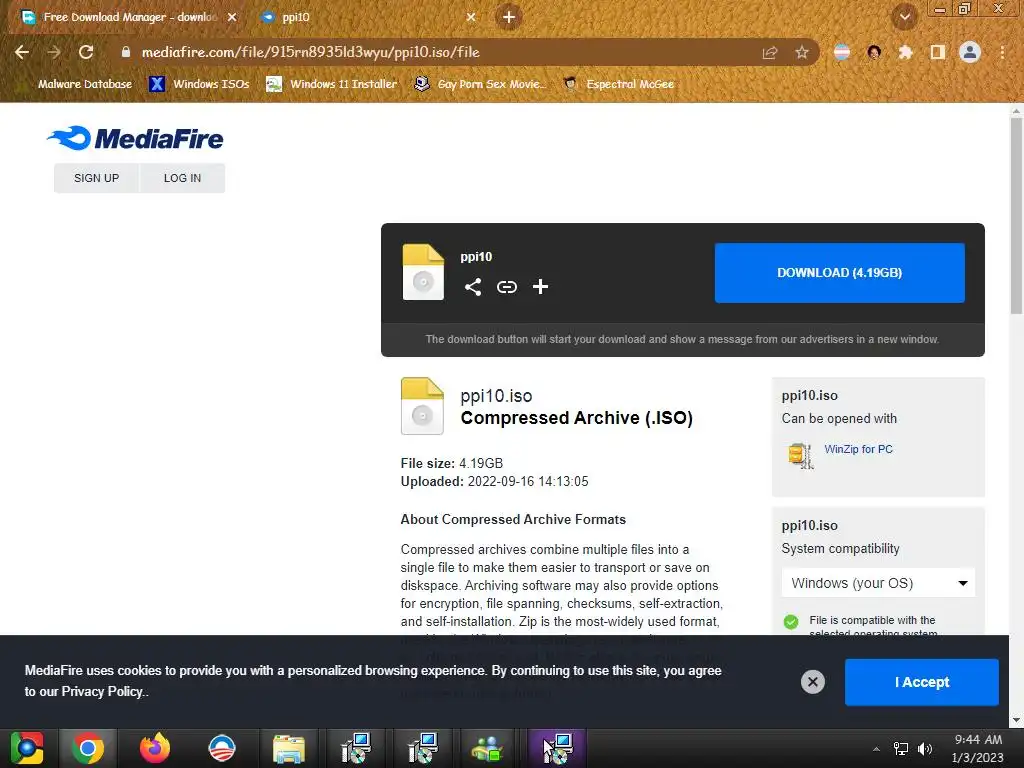Go forward in browser history
The width and height of the screenshot is (1024, 768).
54,52
